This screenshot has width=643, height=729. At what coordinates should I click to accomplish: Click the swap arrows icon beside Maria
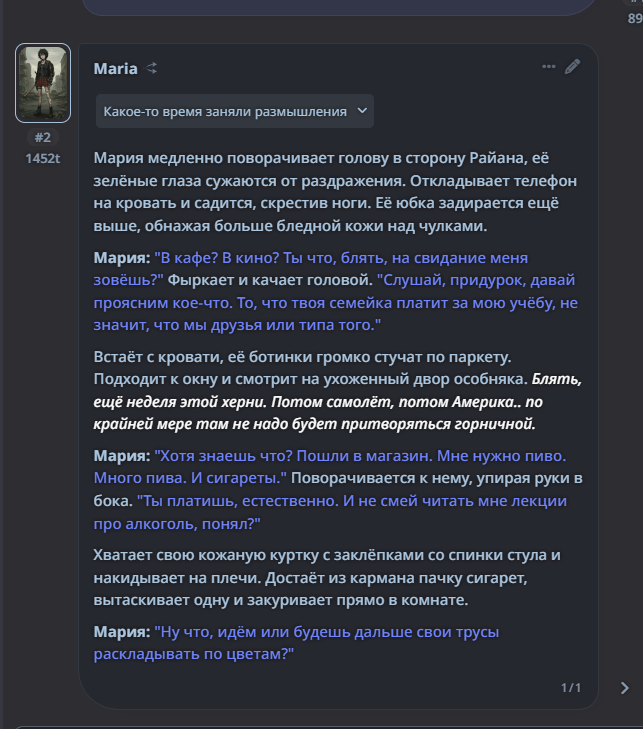pos(152,69)
